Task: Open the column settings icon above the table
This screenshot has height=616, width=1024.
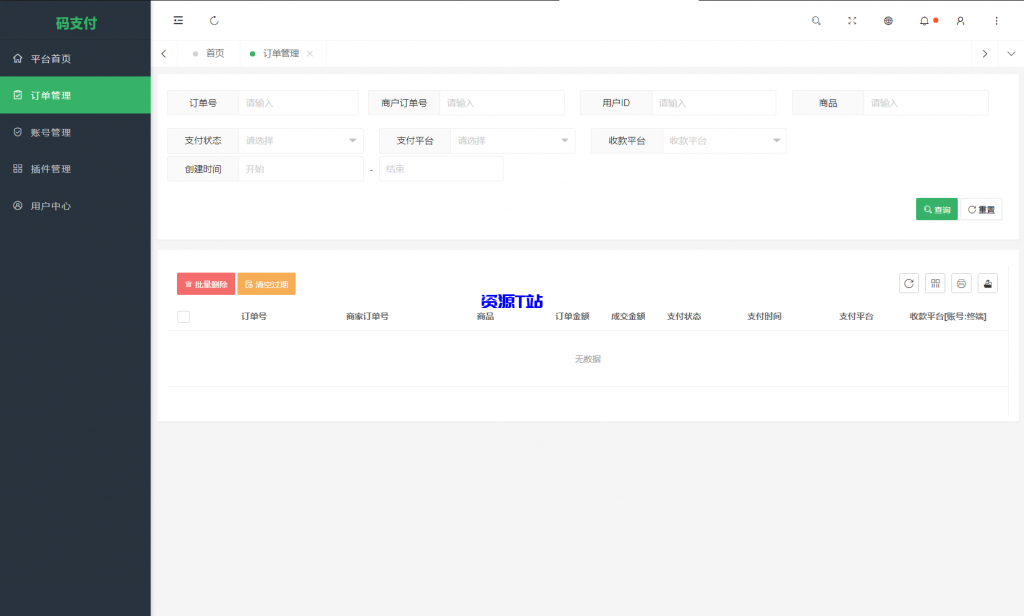Action: 934,283
